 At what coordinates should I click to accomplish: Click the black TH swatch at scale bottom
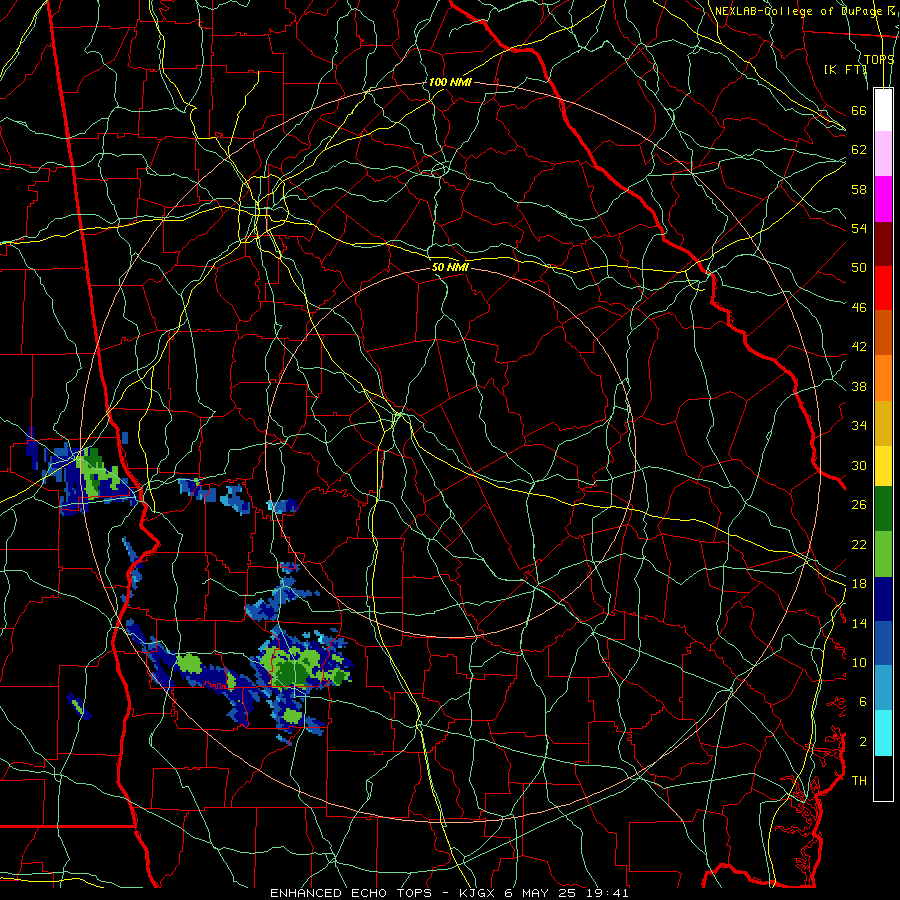[x=883, y=778]
